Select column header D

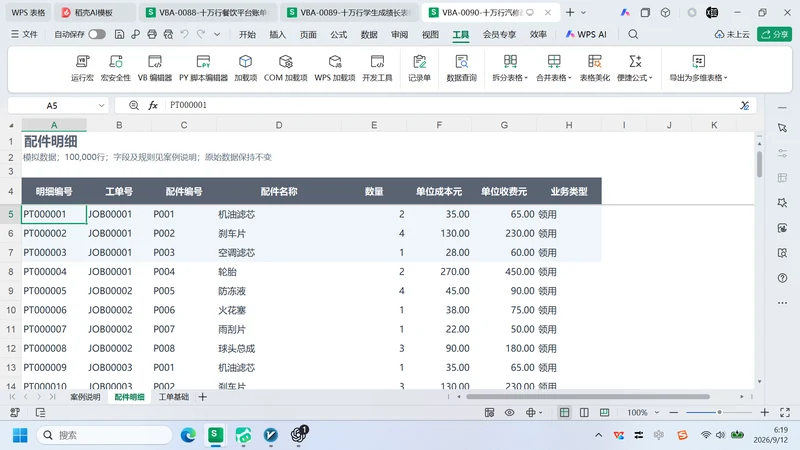click(279, 125)
